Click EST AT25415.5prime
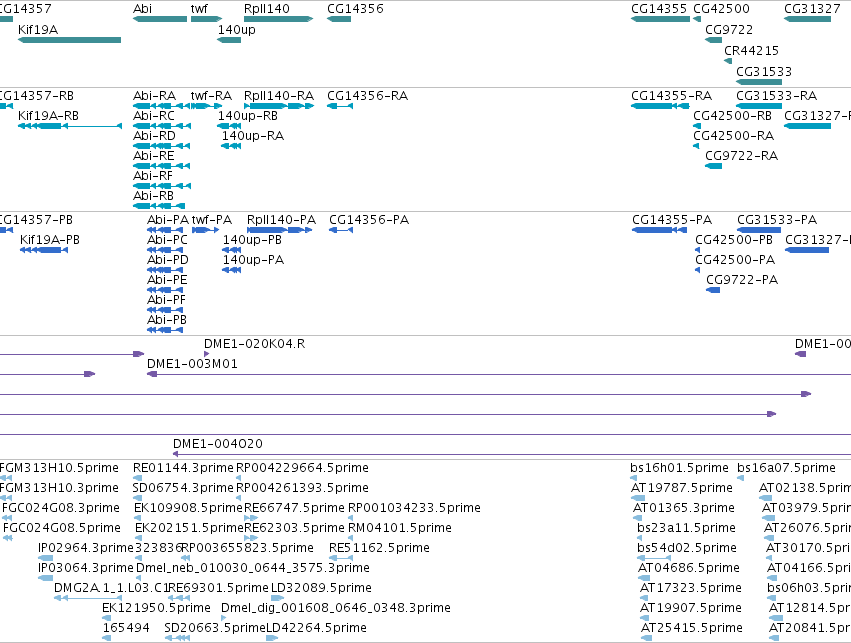 click(692, 628)
